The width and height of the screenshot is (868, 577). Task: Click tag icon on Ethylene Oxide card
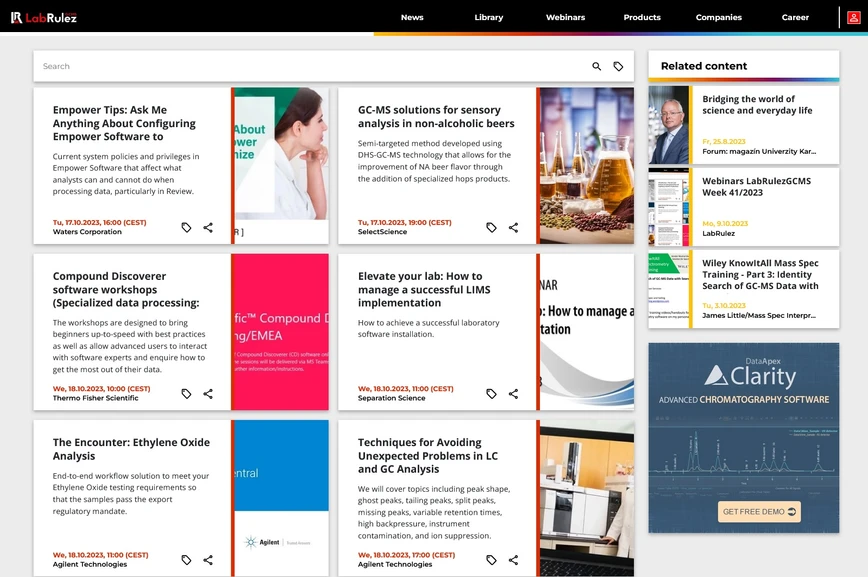187,560
